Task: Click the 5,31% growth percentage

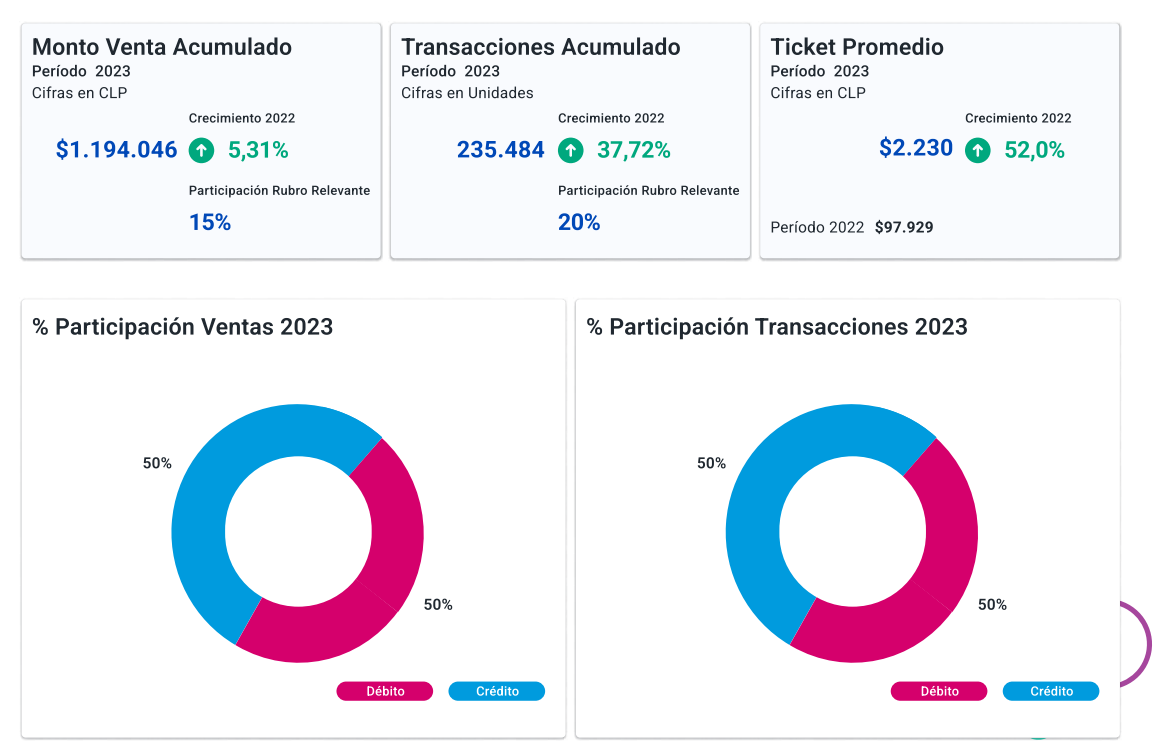Action: tap(258, 151)
